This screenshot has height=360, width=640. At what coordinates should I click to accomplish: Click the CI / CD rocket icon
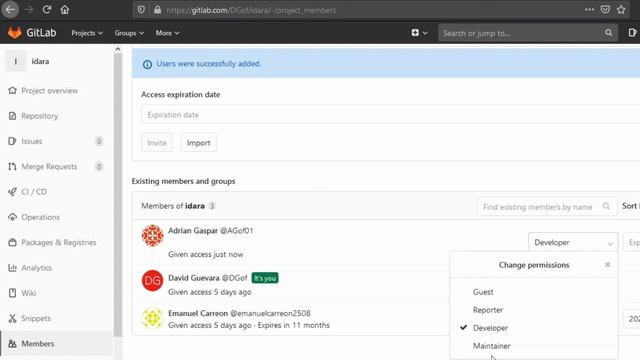click(x=12, y=192)
